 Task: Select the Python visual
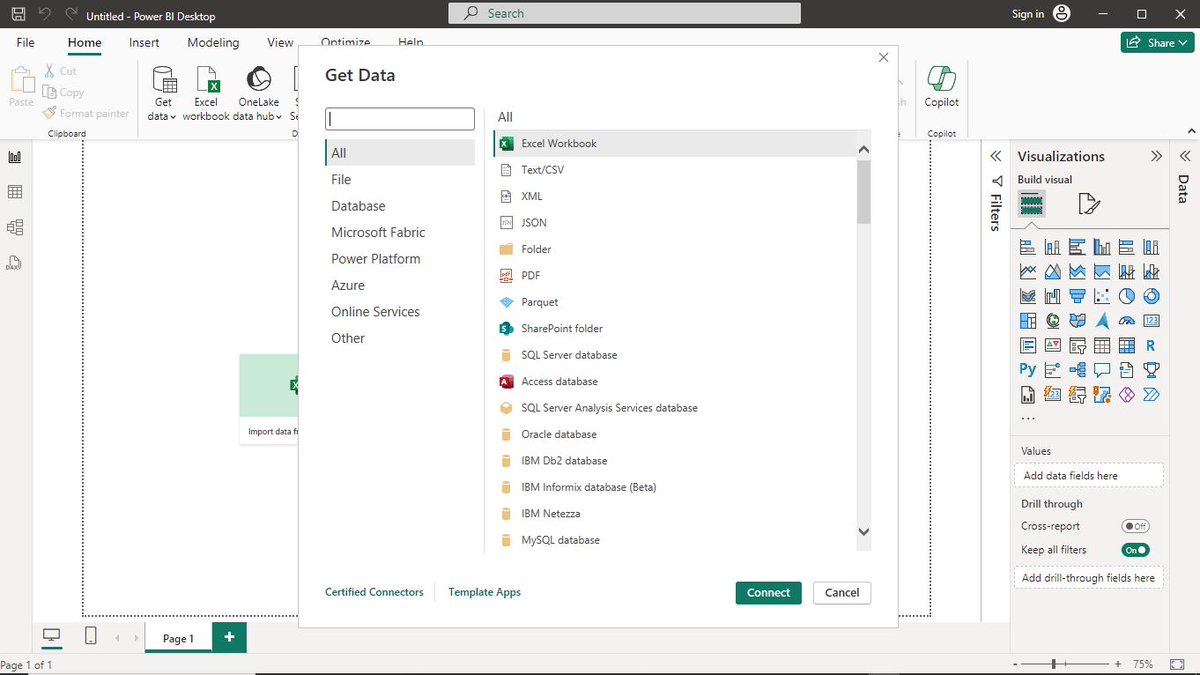1028,370
